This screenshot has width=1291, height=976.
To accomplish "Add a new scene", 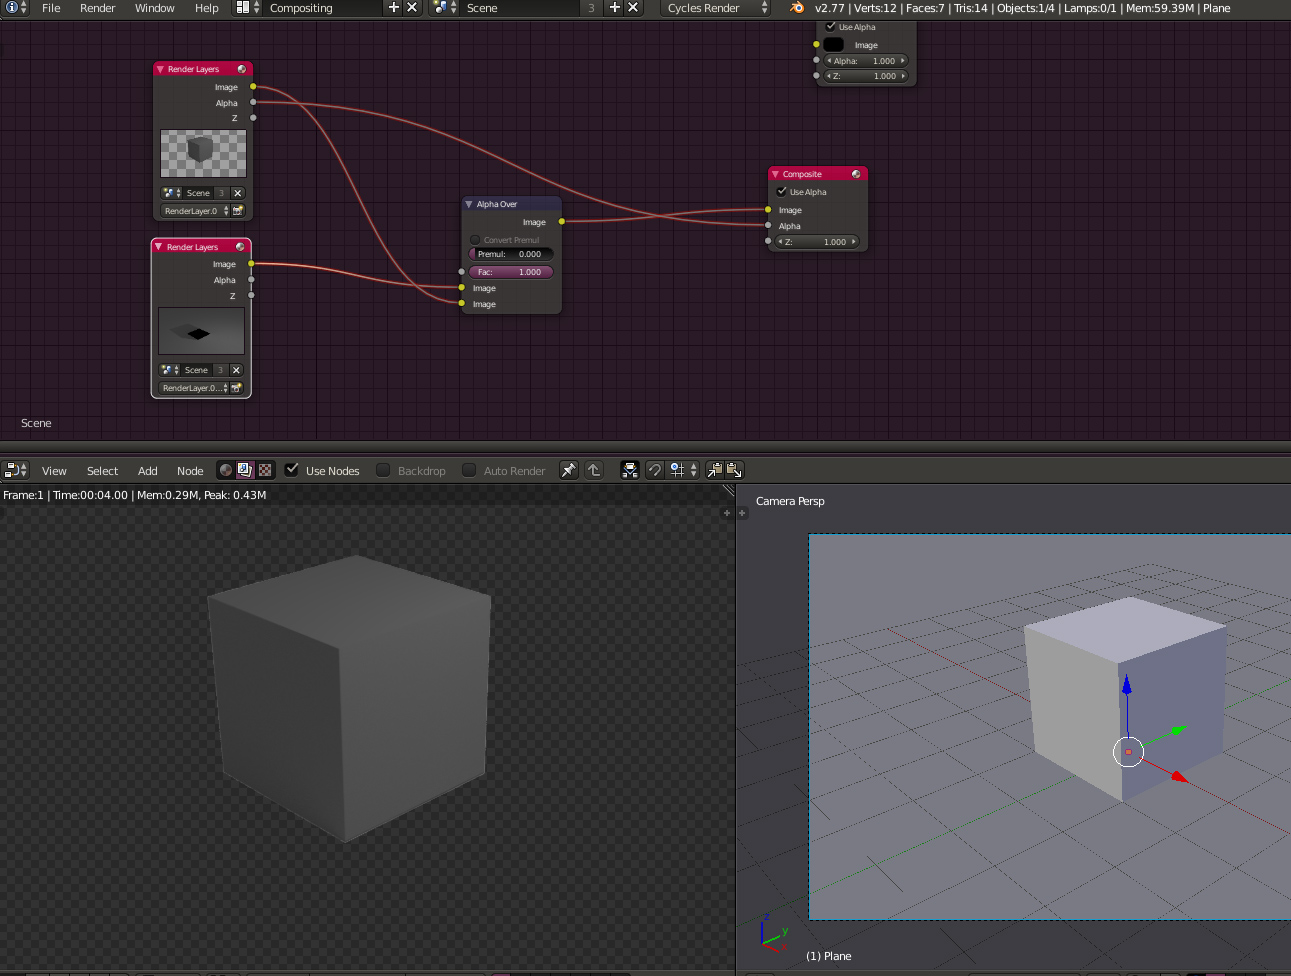I will point(615,7).
